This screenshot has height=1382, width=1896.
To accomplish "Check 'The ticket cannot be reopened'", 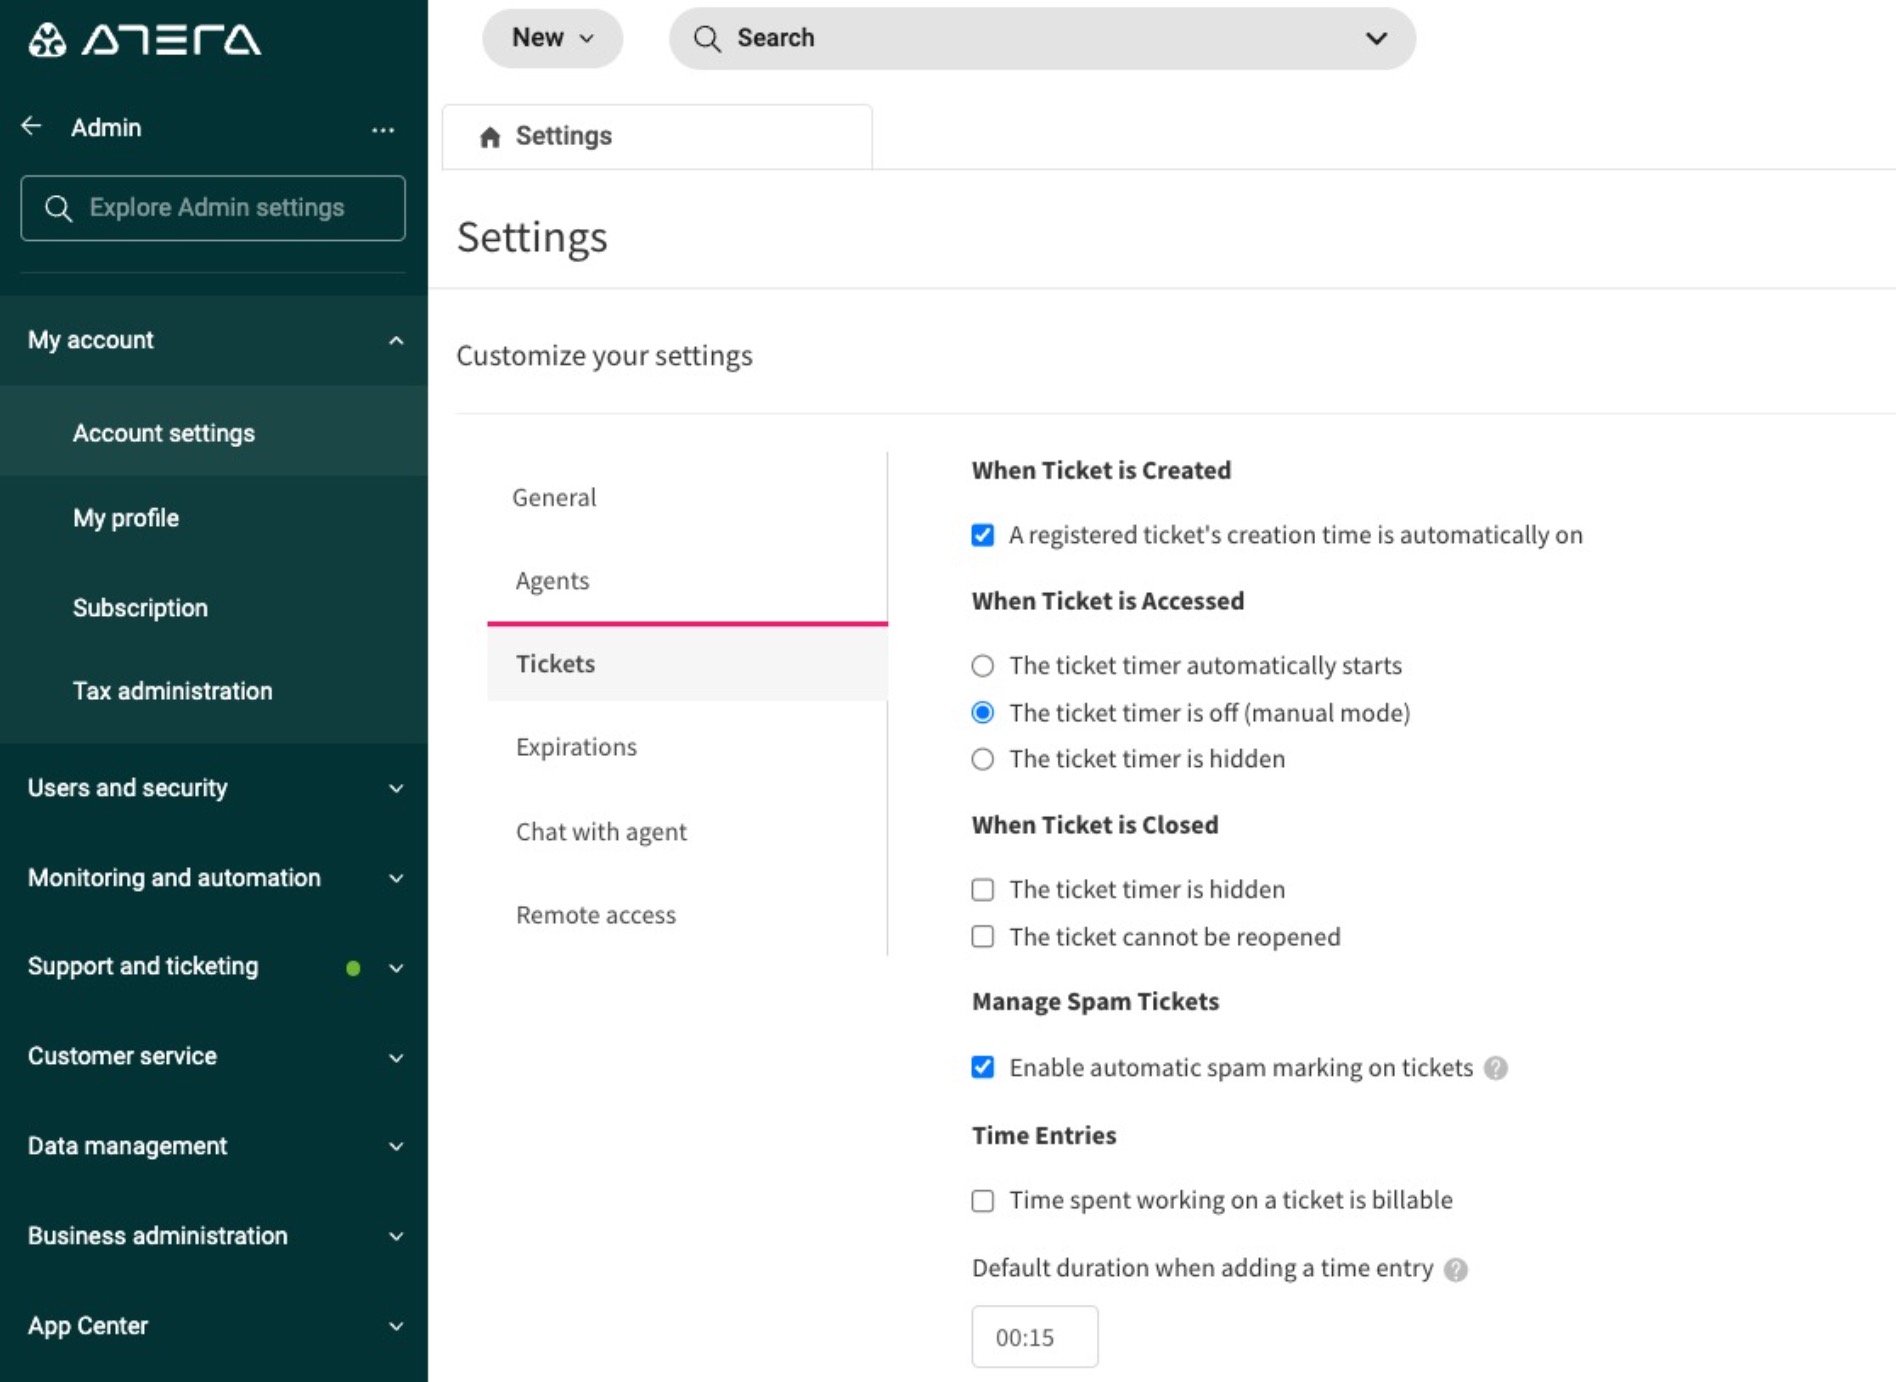I will [x=983, y=937].
